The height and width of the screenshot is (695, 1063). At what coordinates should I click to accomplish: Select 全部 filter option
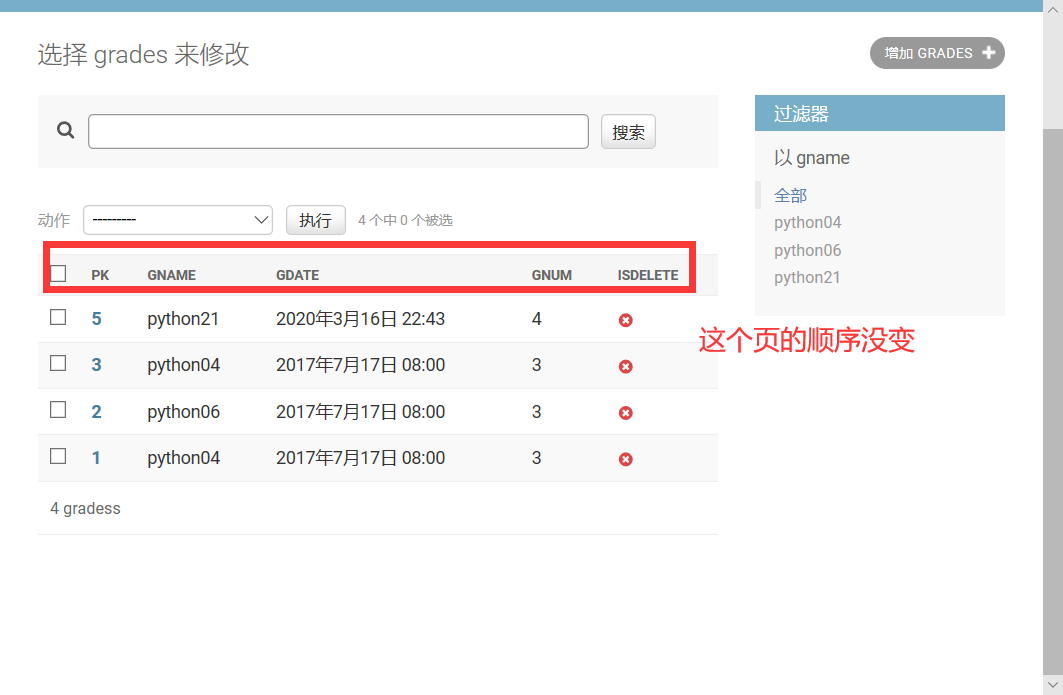click(x=790, y=196)
